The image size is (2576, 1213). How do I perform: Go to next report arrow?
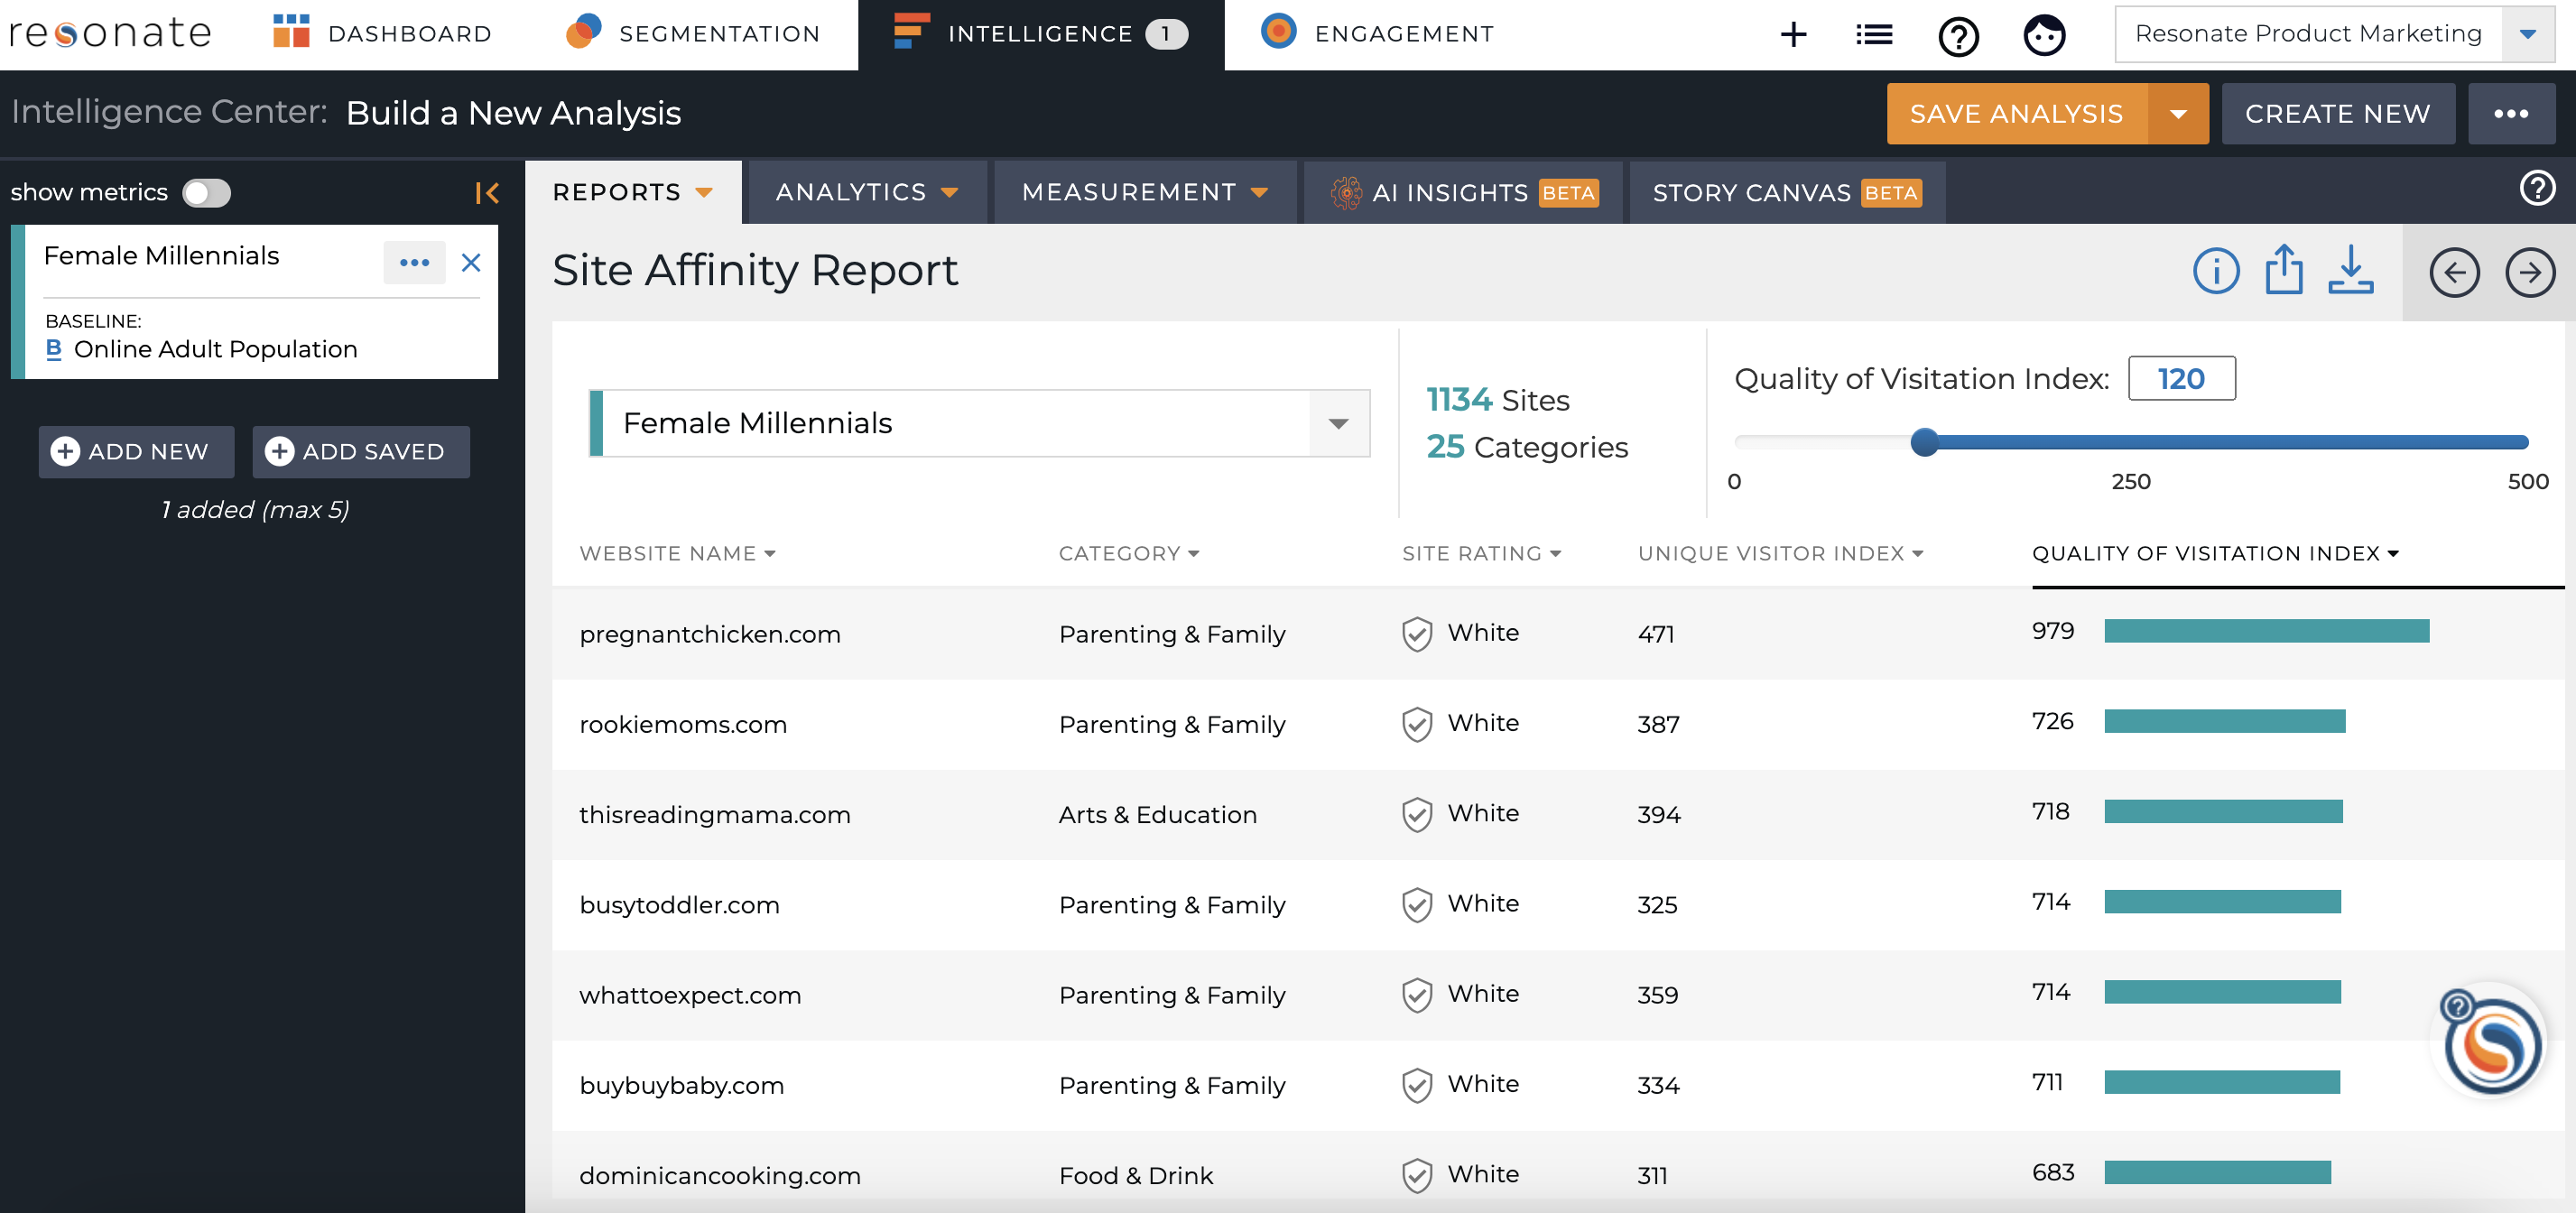coord(2530,272)
